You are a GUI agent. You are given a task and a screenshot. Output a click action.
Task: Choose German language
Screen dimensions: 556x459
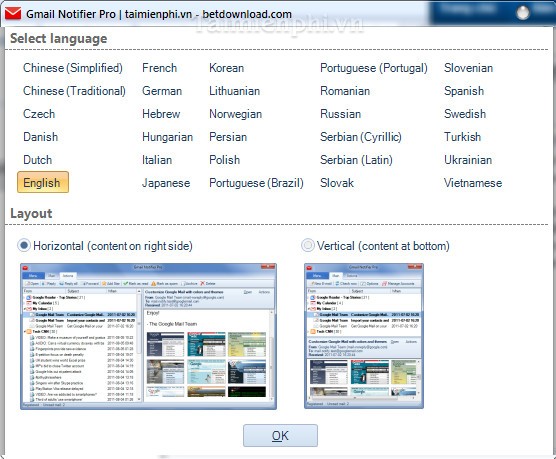pos(162,91)
